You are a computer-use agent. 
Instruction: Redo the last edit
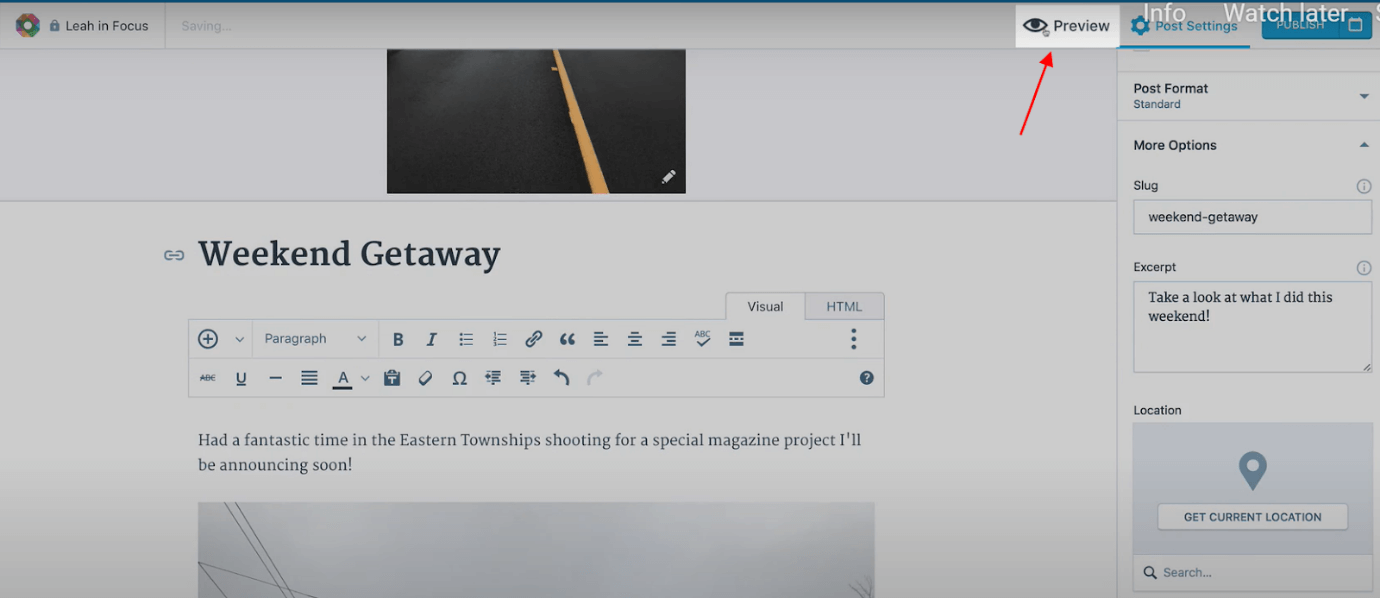coord(595,378)
